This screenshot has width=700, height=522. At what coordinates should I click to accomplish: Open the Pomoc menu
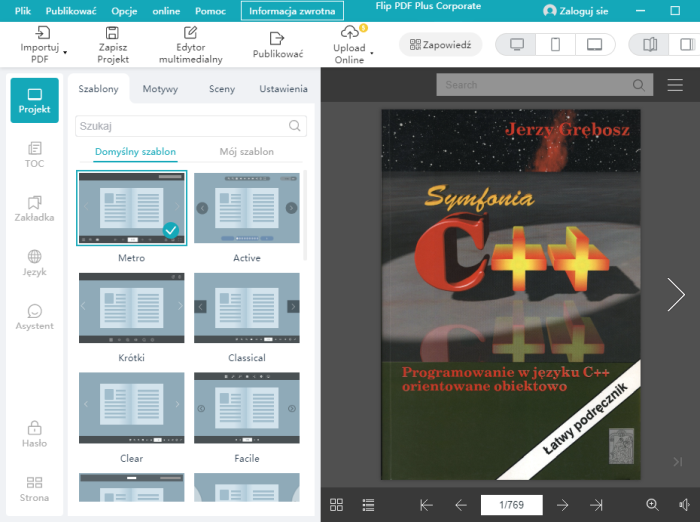click(210, 11)
